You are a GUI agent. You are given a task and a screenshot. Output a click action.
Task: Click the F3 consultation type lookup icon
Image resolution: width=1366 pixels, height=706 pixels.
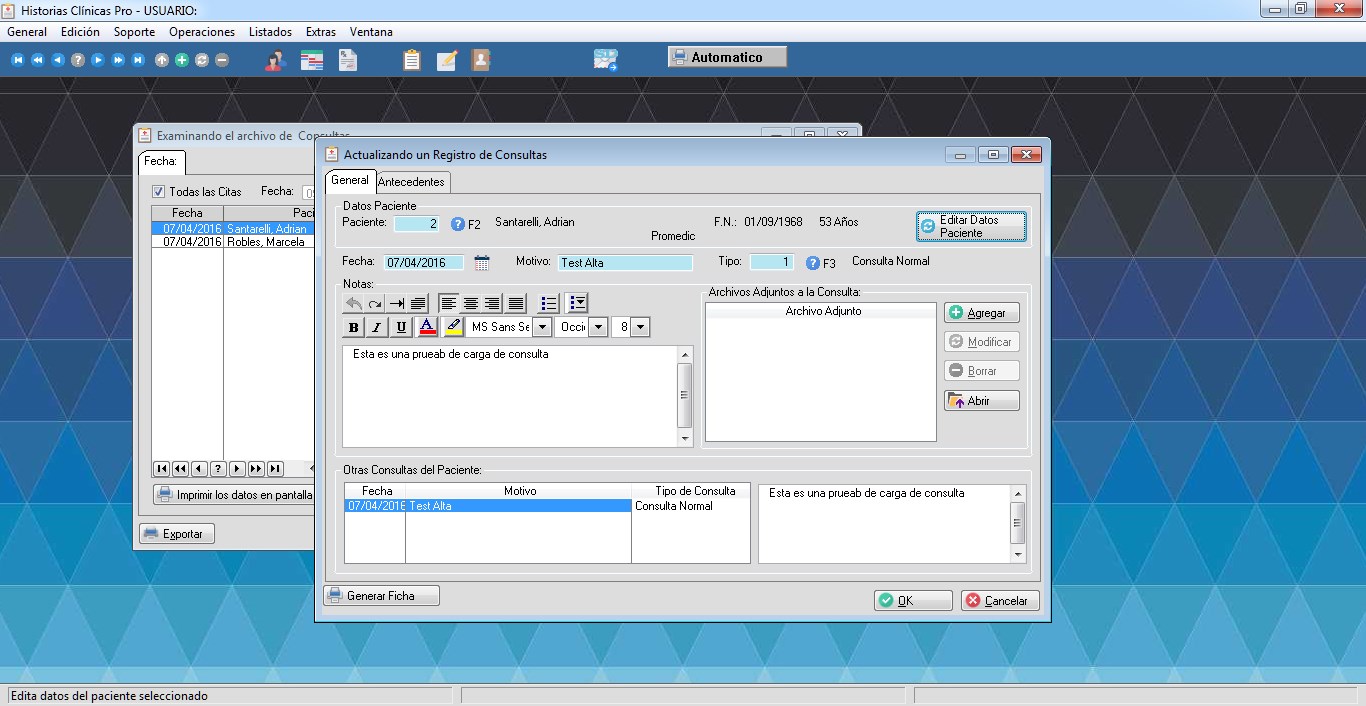[x=814, y=263]
